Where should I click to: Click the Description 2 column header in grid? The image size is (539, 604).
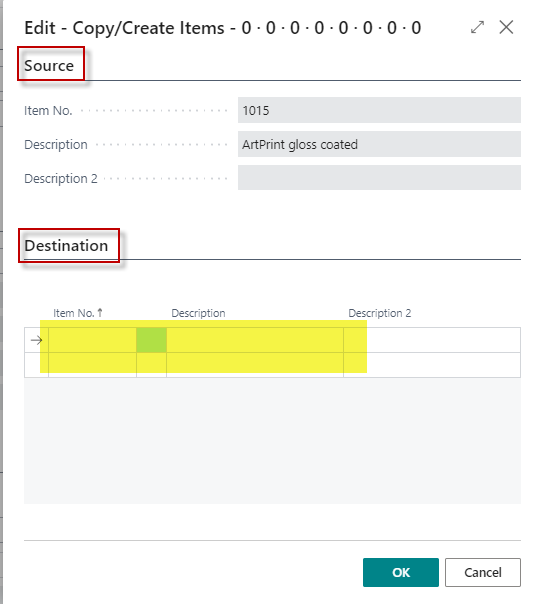(x=379, y=313)
